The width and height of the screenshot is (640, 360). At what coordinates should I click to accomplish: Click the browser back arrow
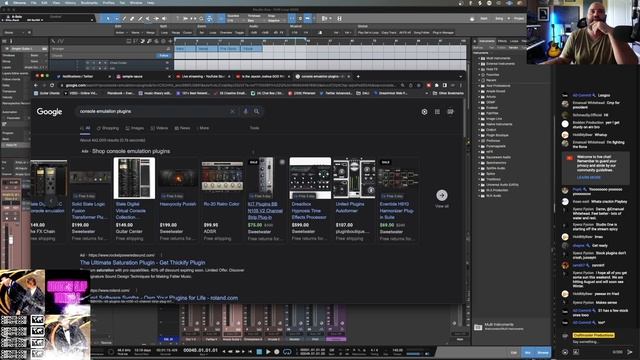(x=36, y=85)
